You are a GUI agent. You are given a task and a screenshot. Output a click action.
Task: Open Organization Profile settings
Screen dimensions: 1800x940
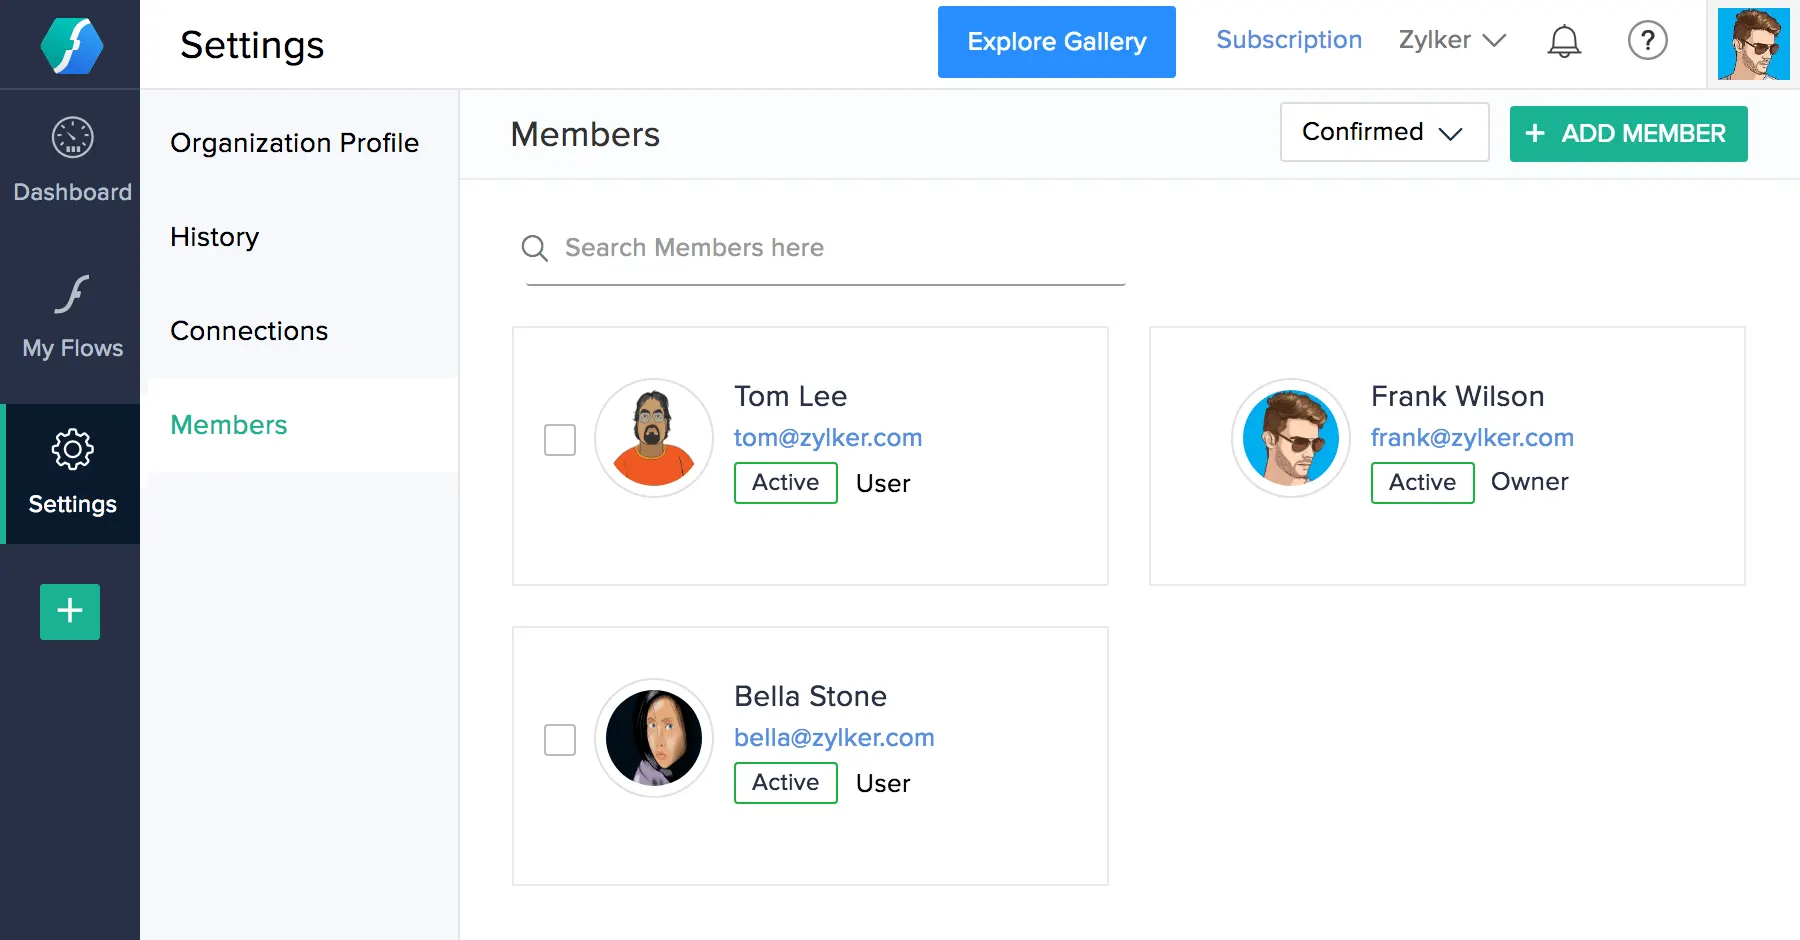[294, 143]
